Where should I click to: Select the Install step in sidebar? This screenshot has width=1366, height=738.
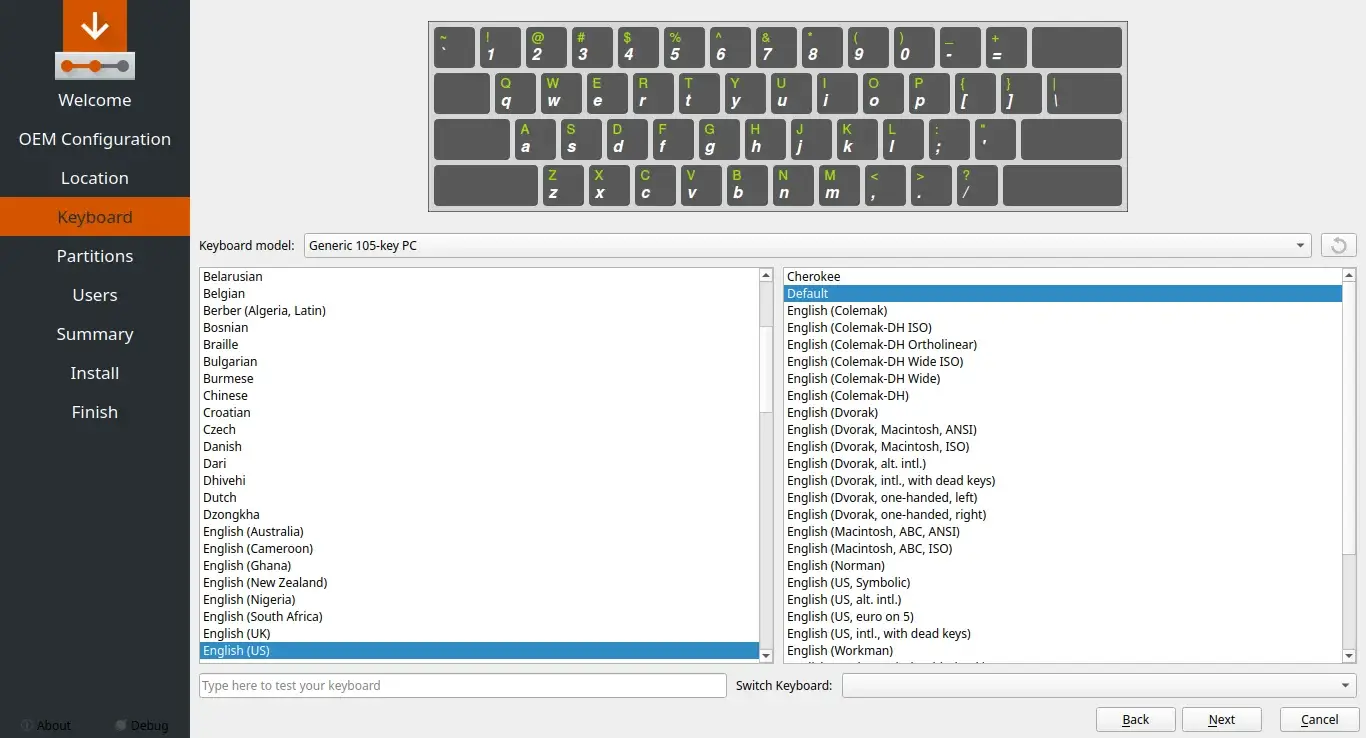coord(95,373)
